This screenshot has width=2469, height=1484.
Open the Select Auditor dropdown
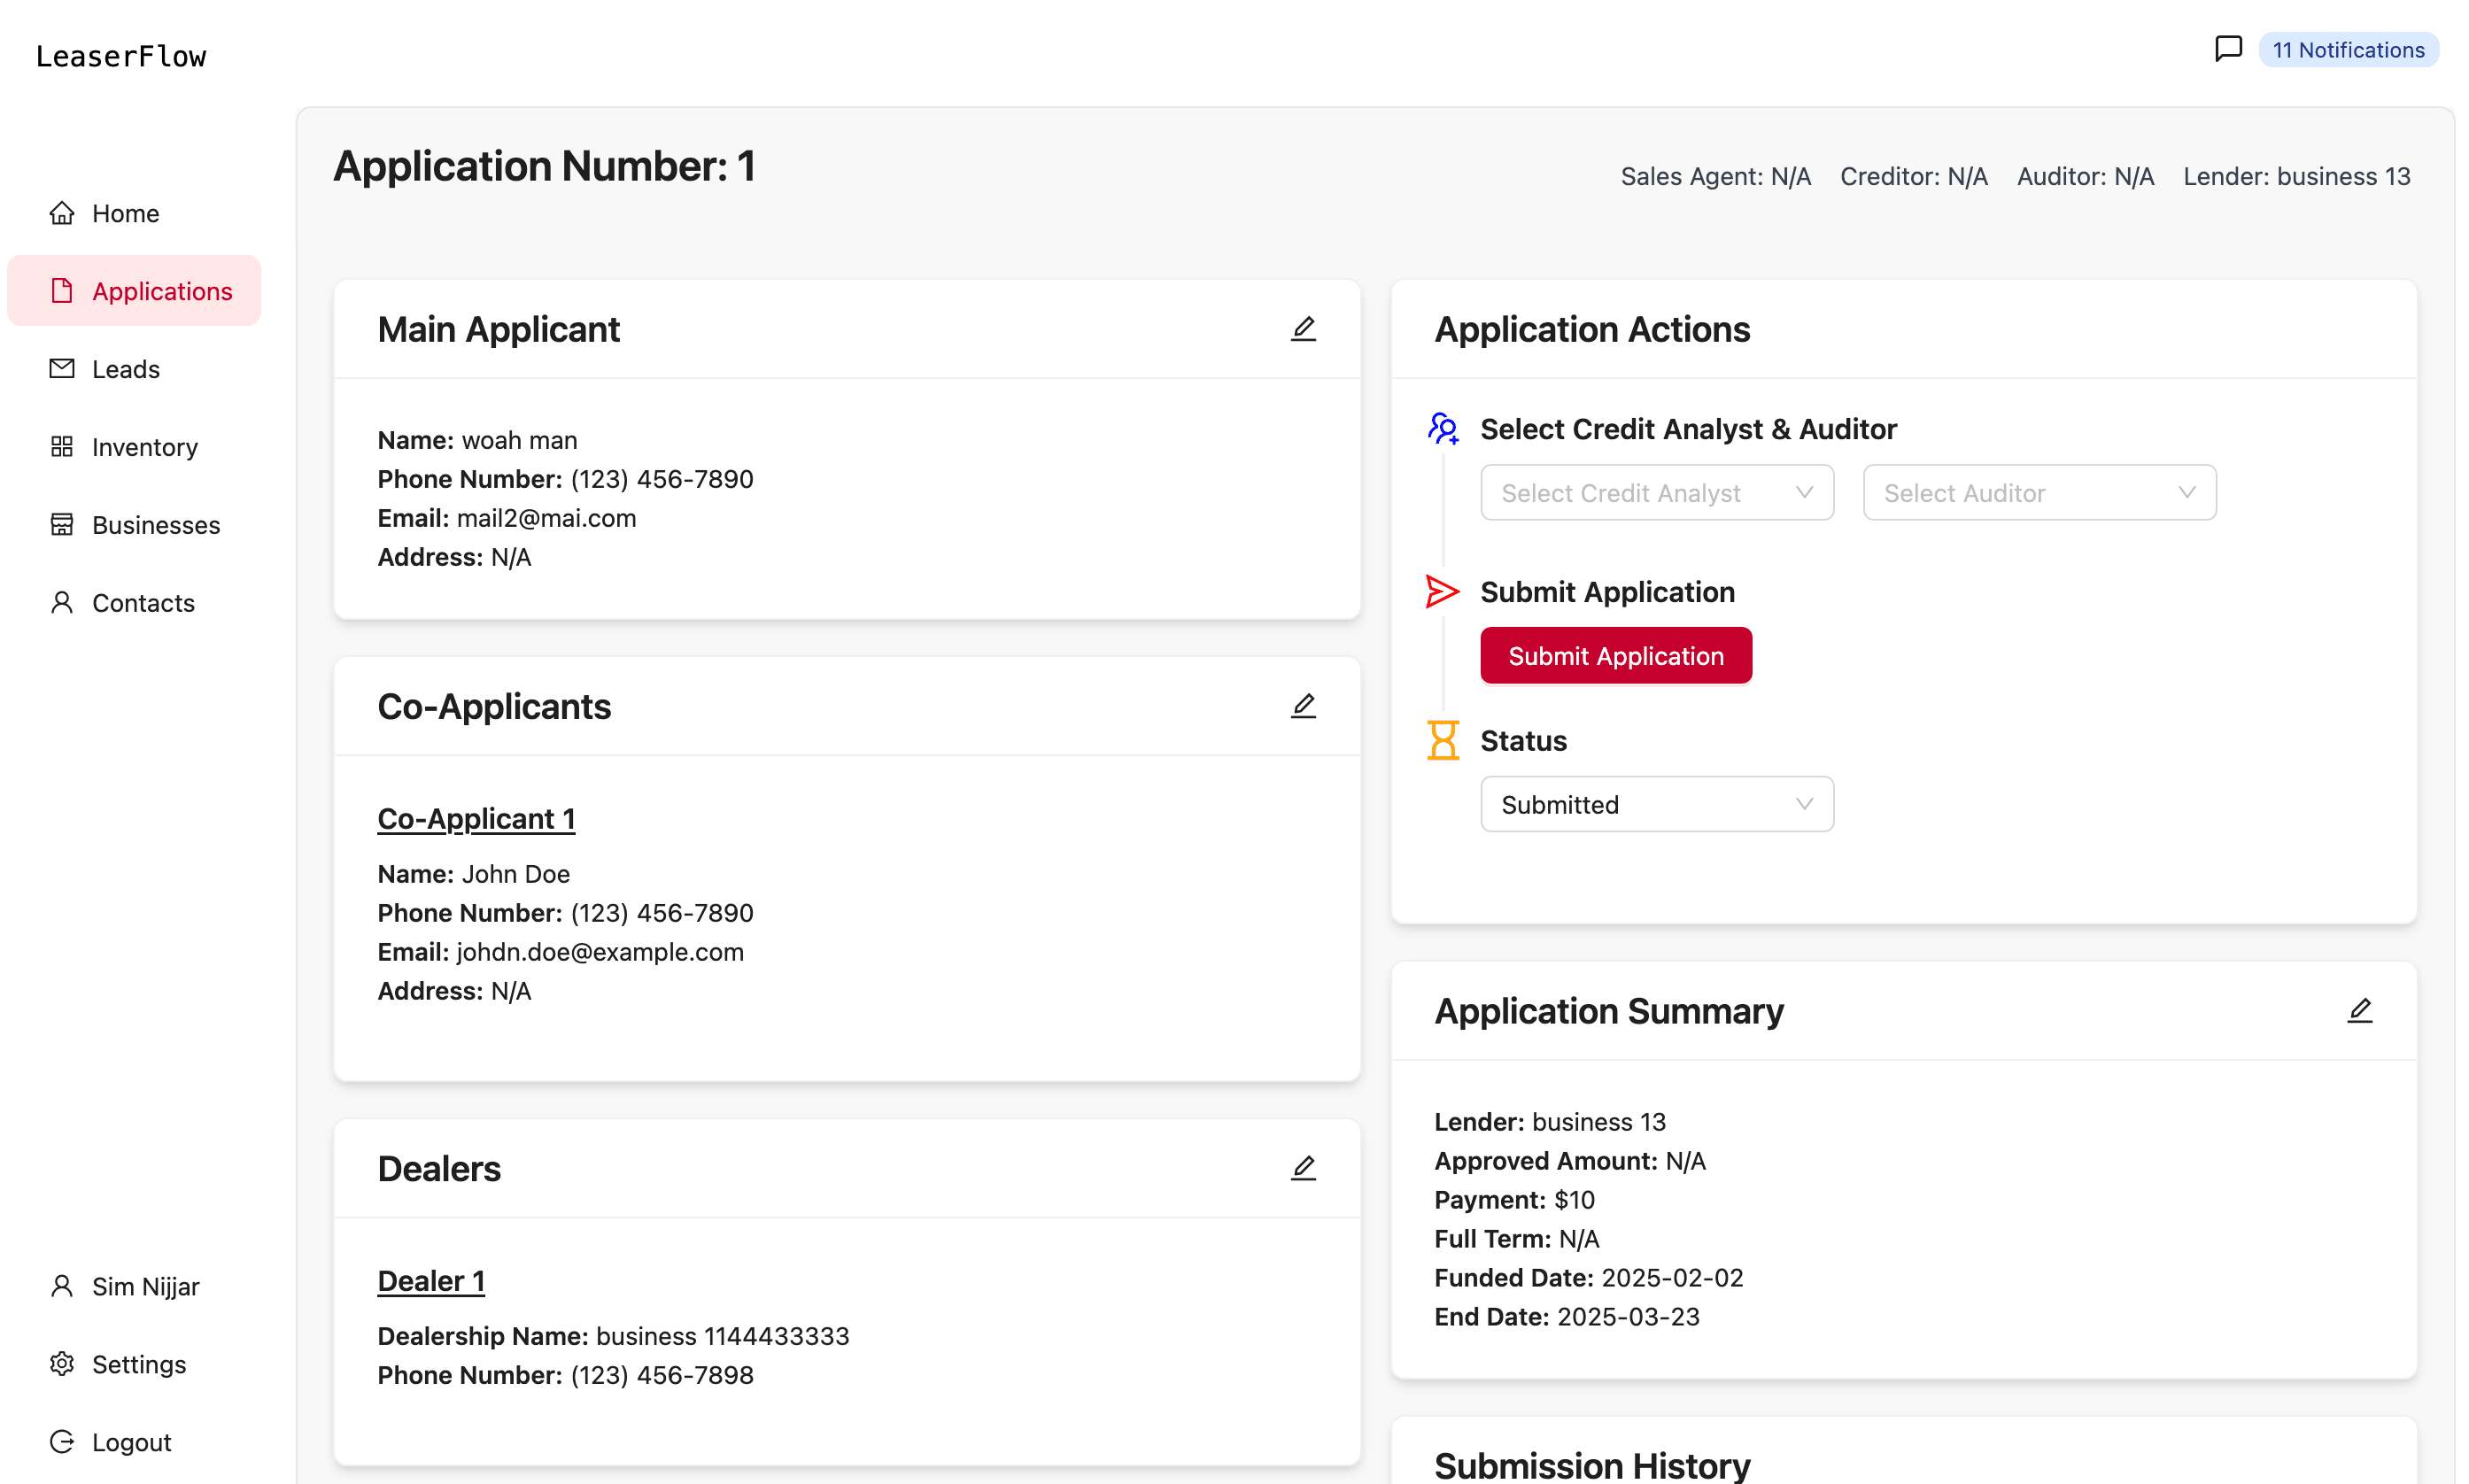point(2039,492)
